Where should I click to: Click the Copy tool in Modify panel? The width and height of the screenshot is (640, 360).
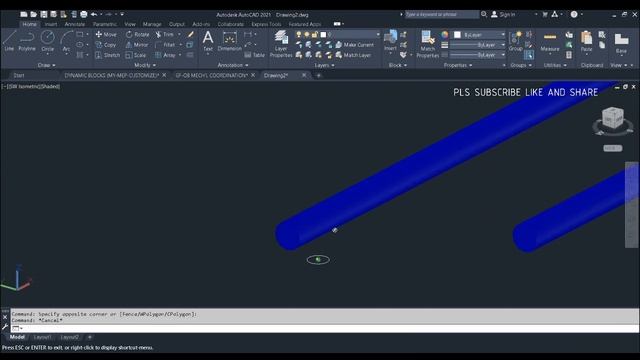(106, 45)
